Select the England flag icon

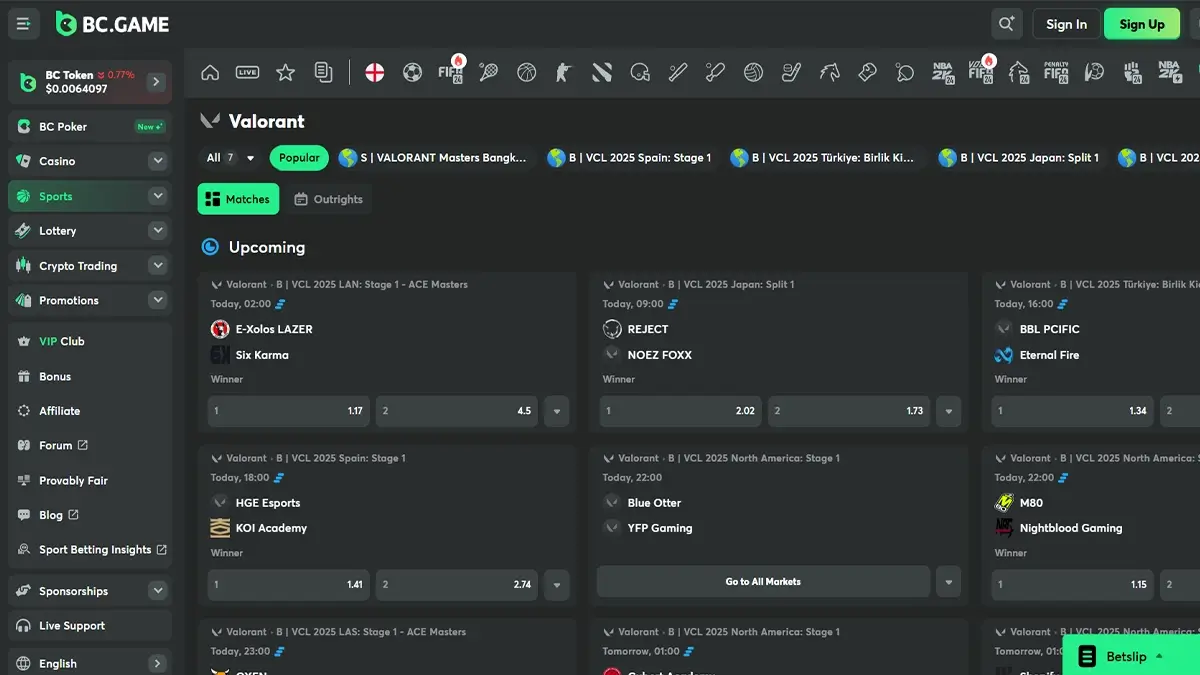[x=374, y=73]
